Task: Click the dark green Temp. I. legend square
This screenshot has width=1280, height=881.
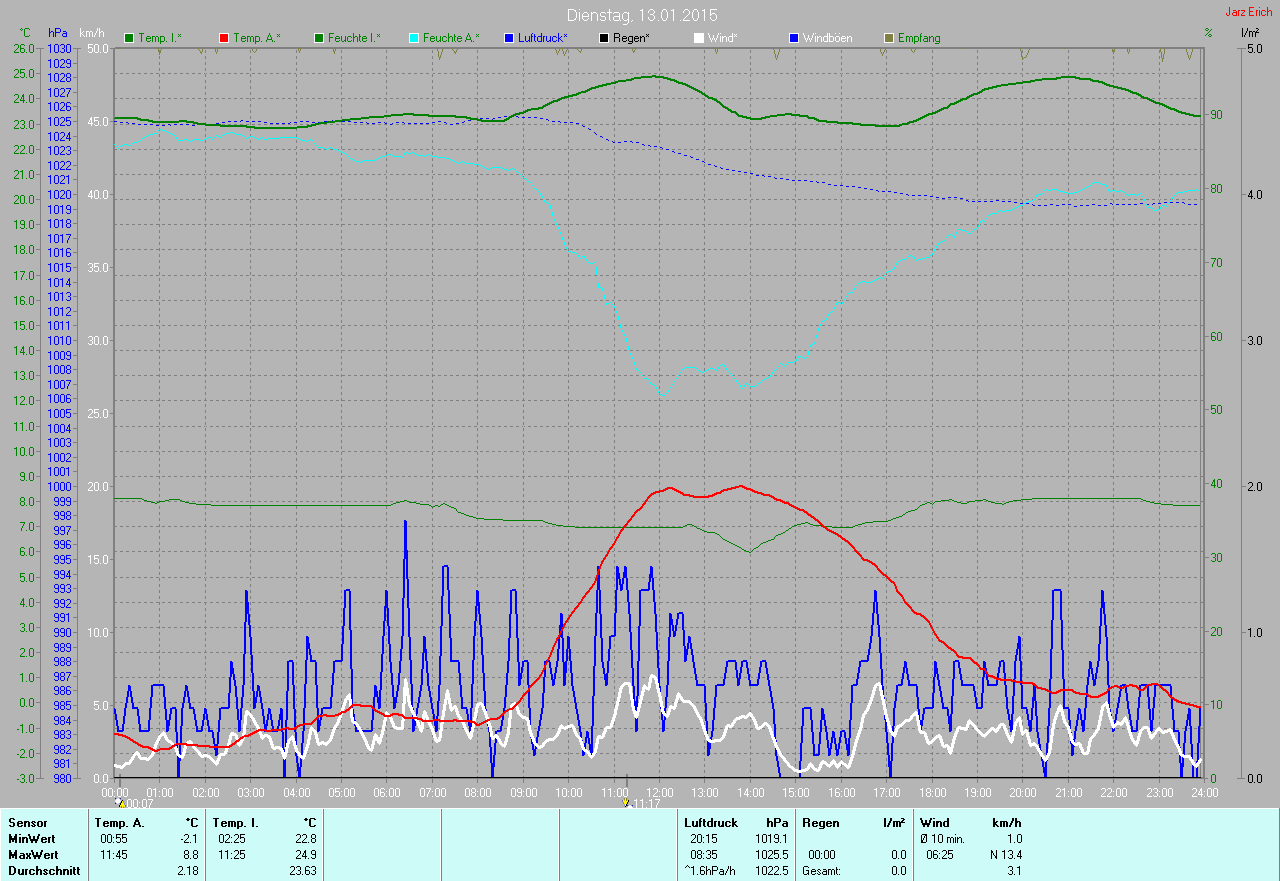Action: click(129, 38)
